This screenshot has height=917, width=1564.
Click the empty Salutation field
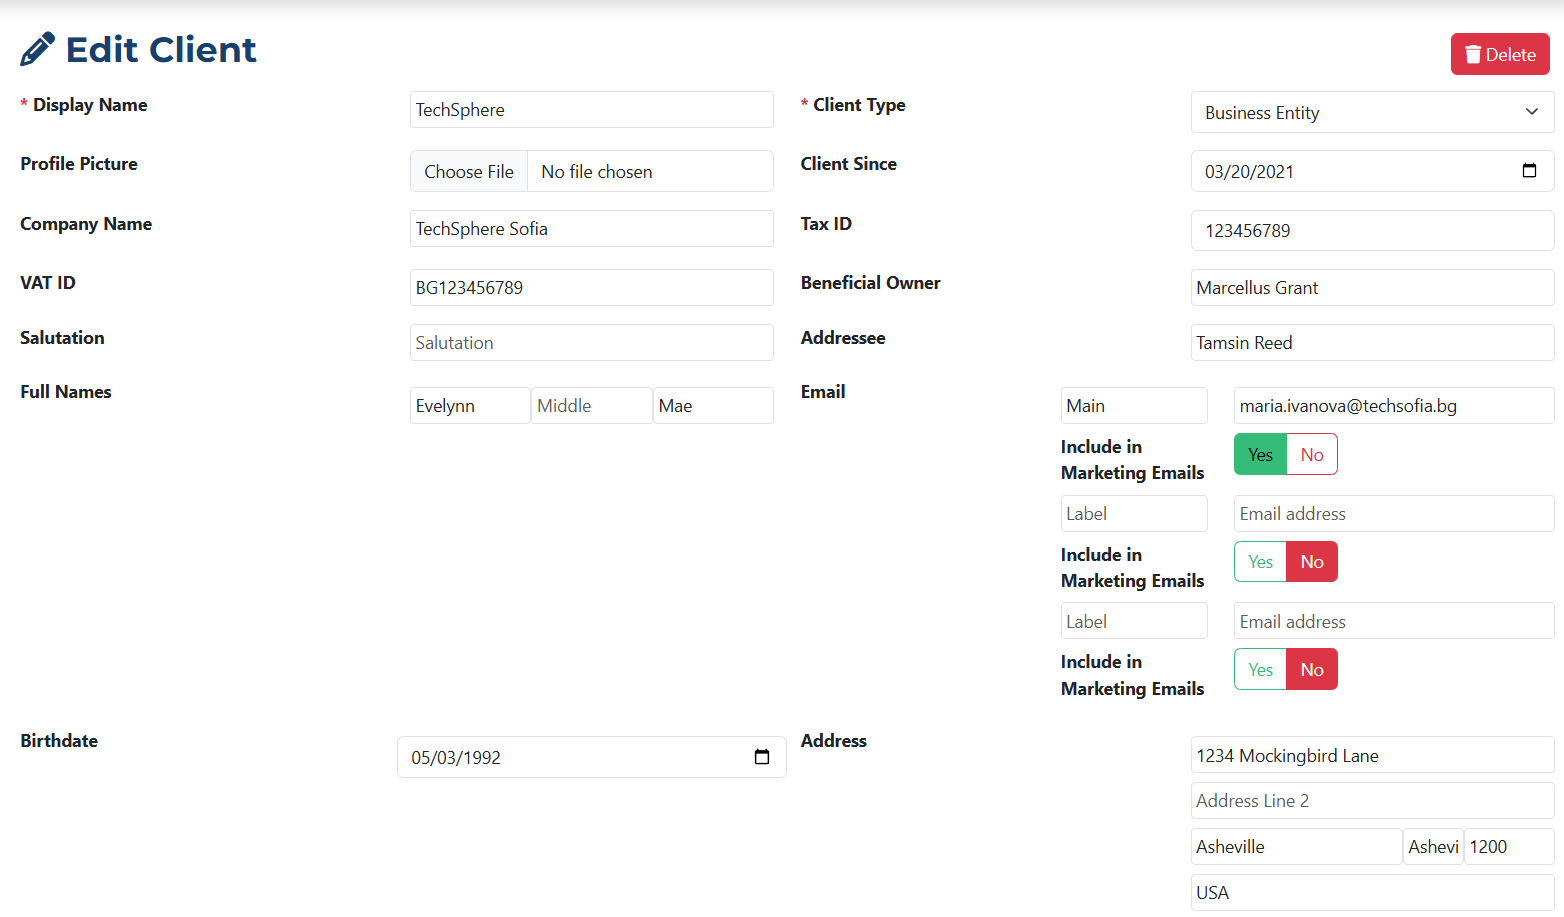(591, 343)
